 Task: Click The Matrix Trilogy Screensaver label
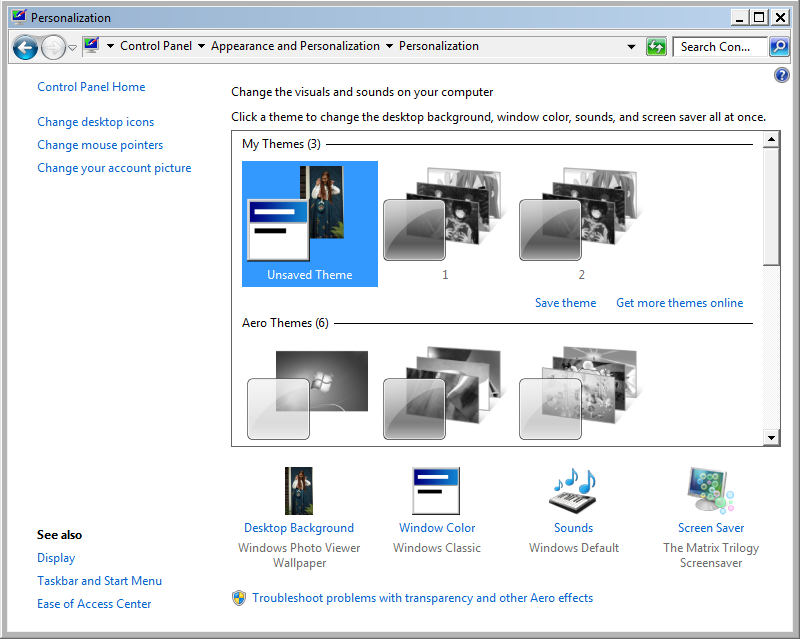tap(711, 555)
